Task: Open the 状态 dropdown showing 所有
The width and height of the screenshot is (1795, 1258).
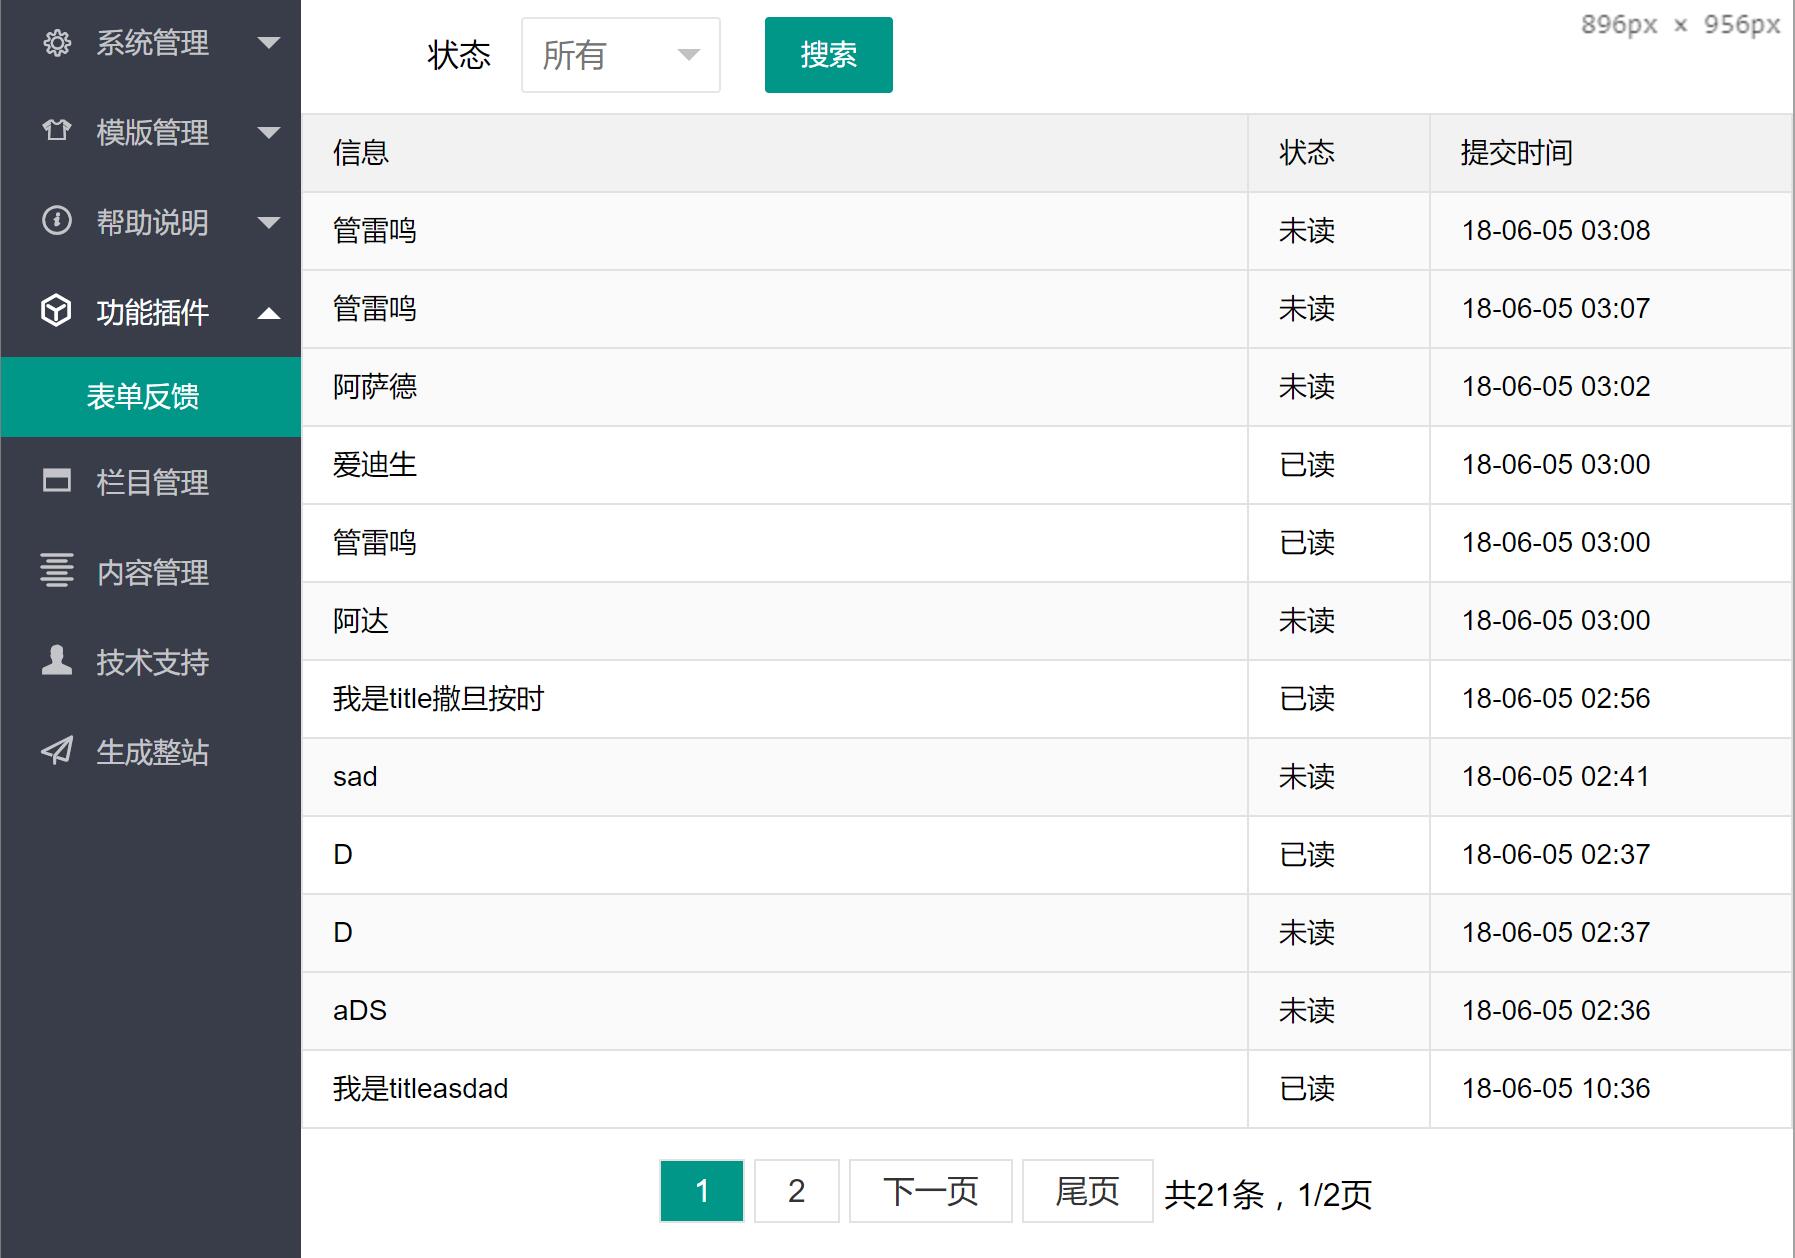Action: 621,55
